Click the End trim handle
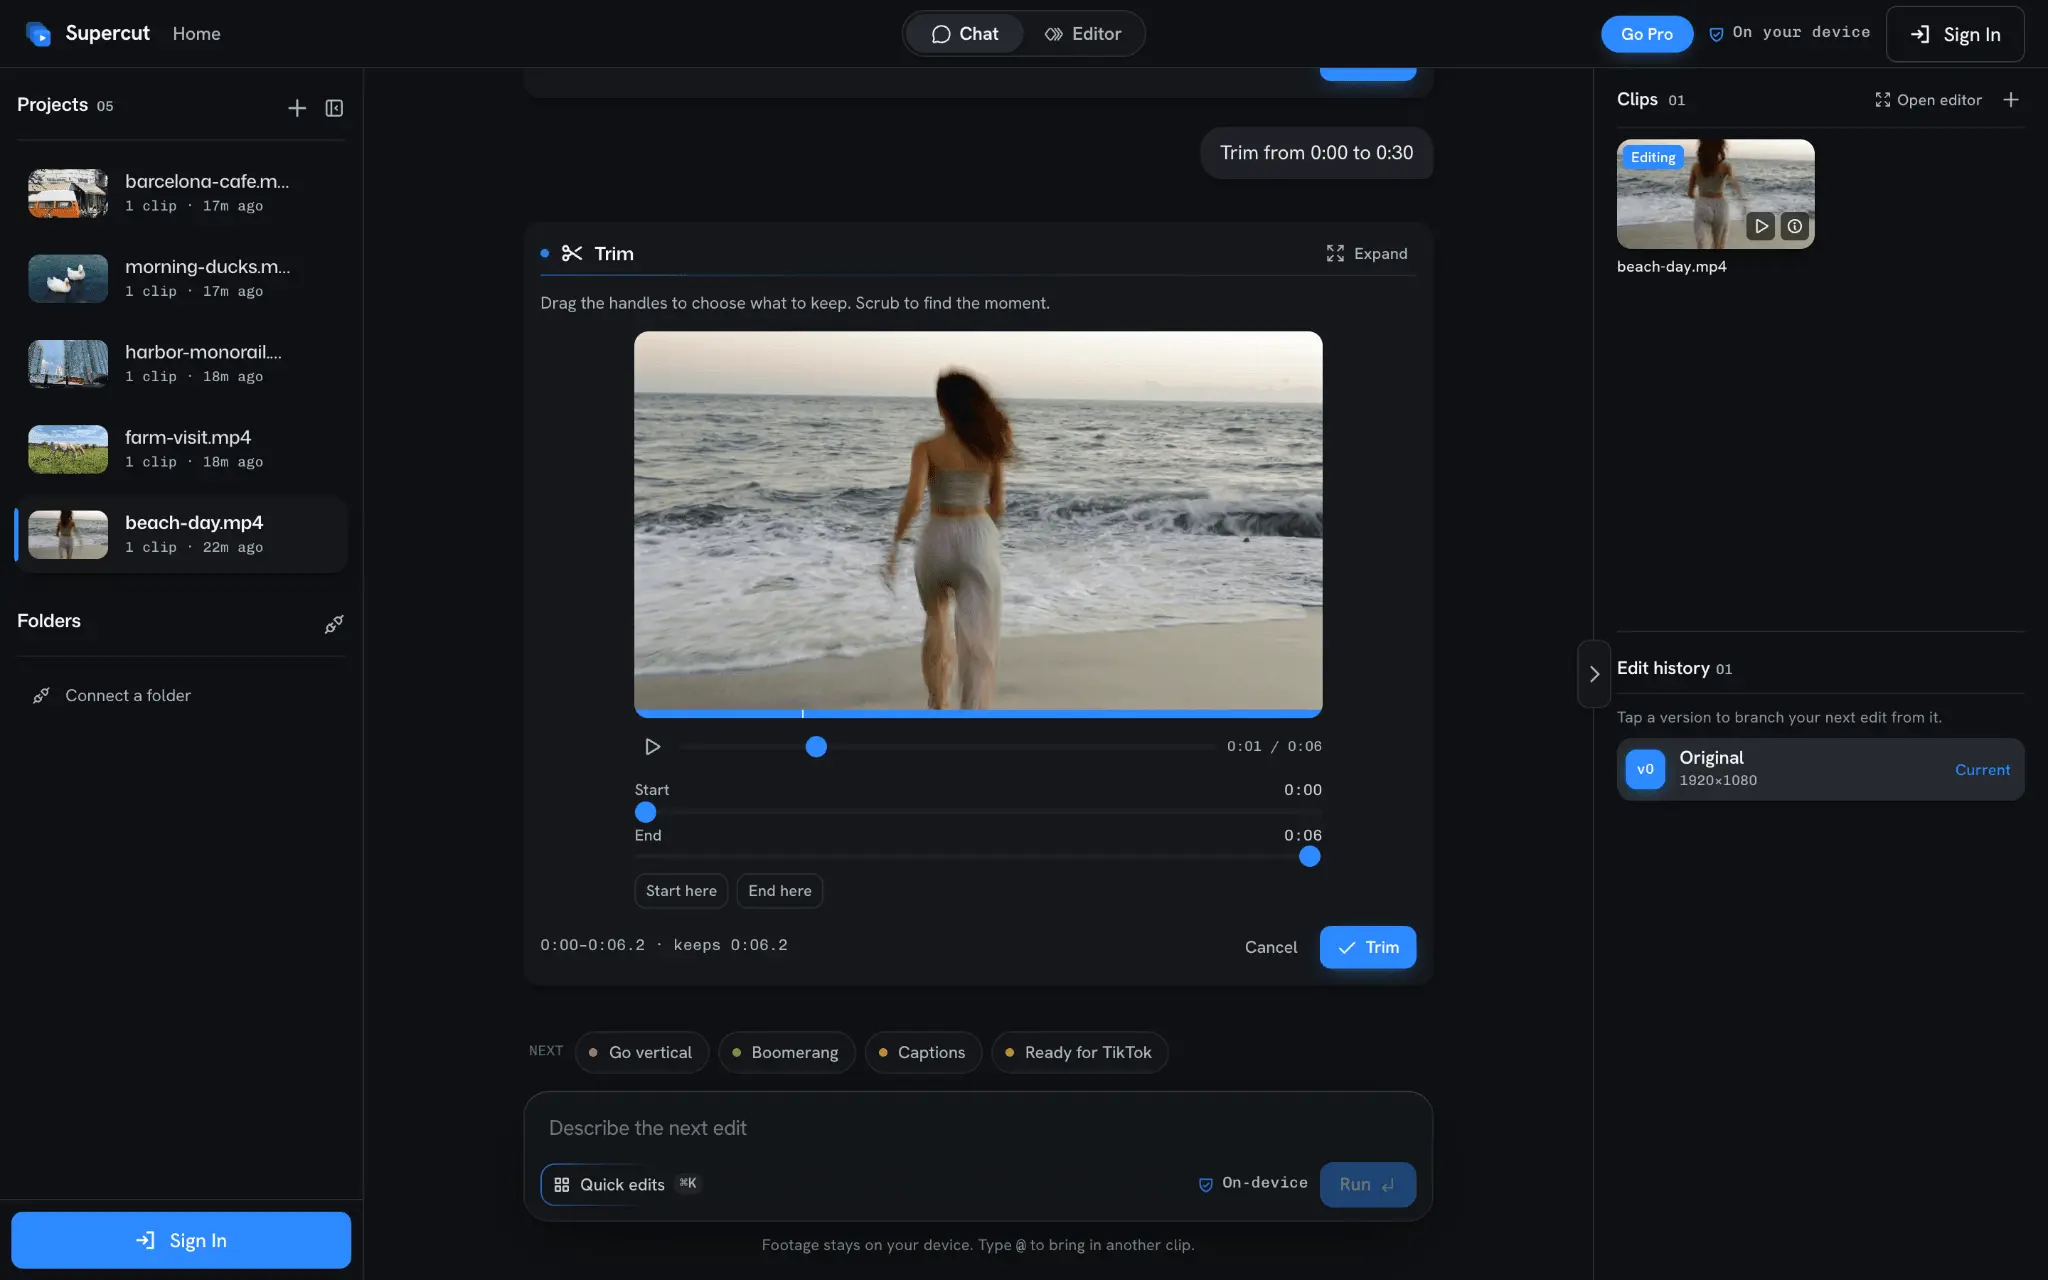The width and height of the screenshot is (2048, 1280). [1309, 857]
